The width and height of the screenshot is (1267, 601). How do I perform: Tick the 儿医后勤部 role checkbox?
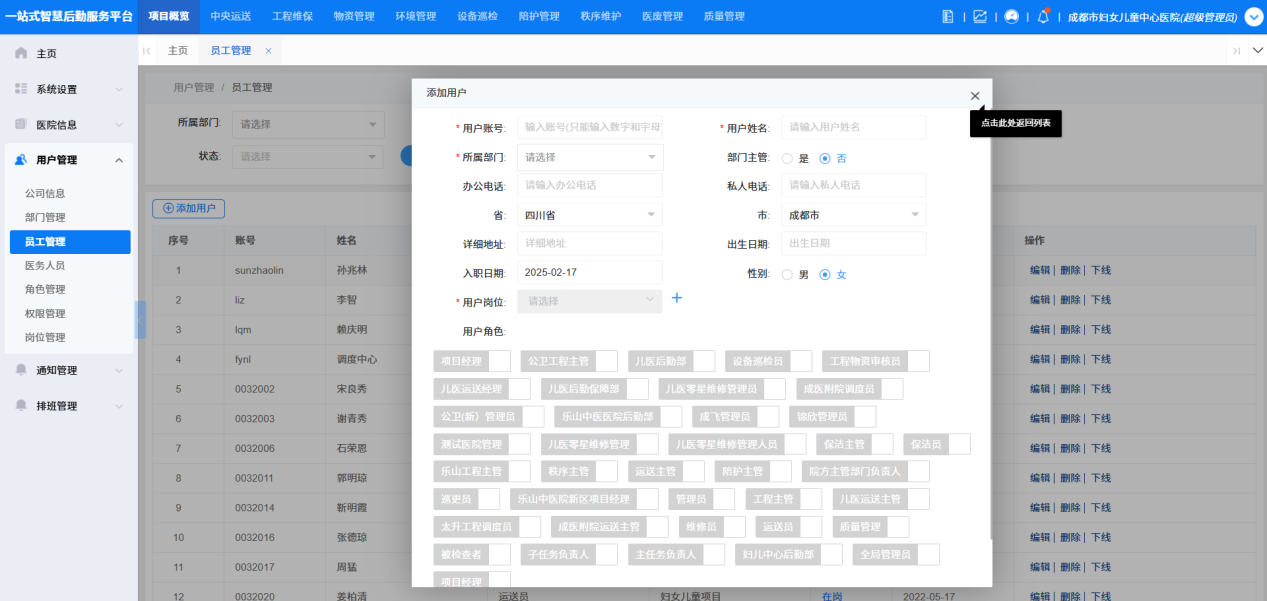pyautogui.click(x=704, y=361)
